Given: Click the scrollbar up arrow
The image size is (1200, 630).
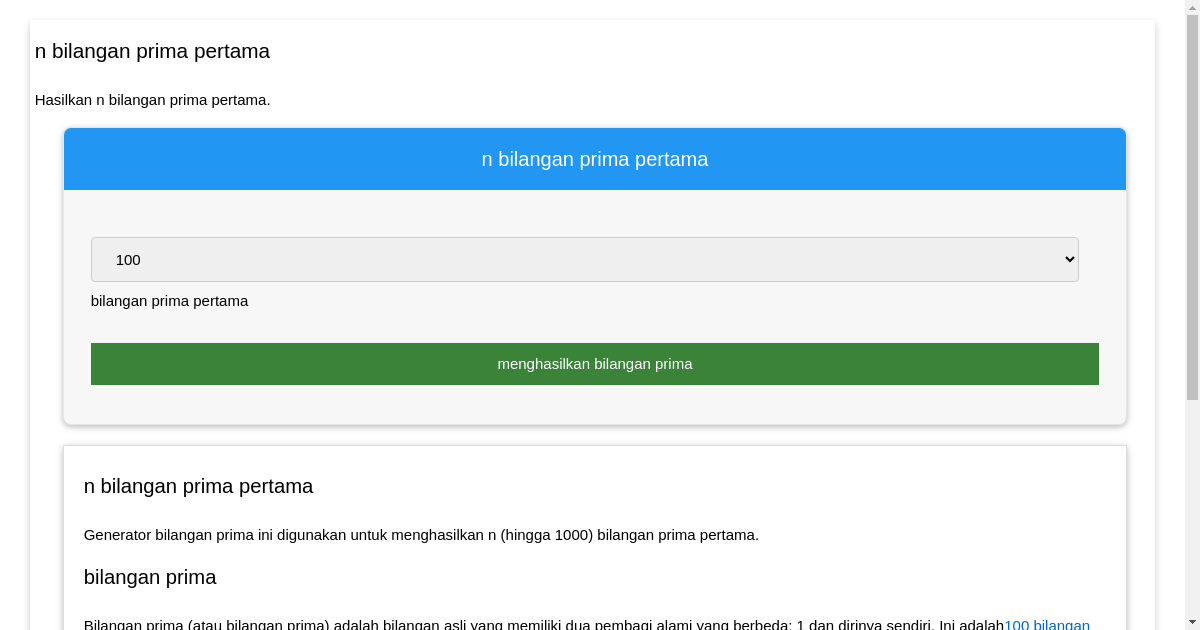Looking at the screenshot, I should pos(1191,7).
